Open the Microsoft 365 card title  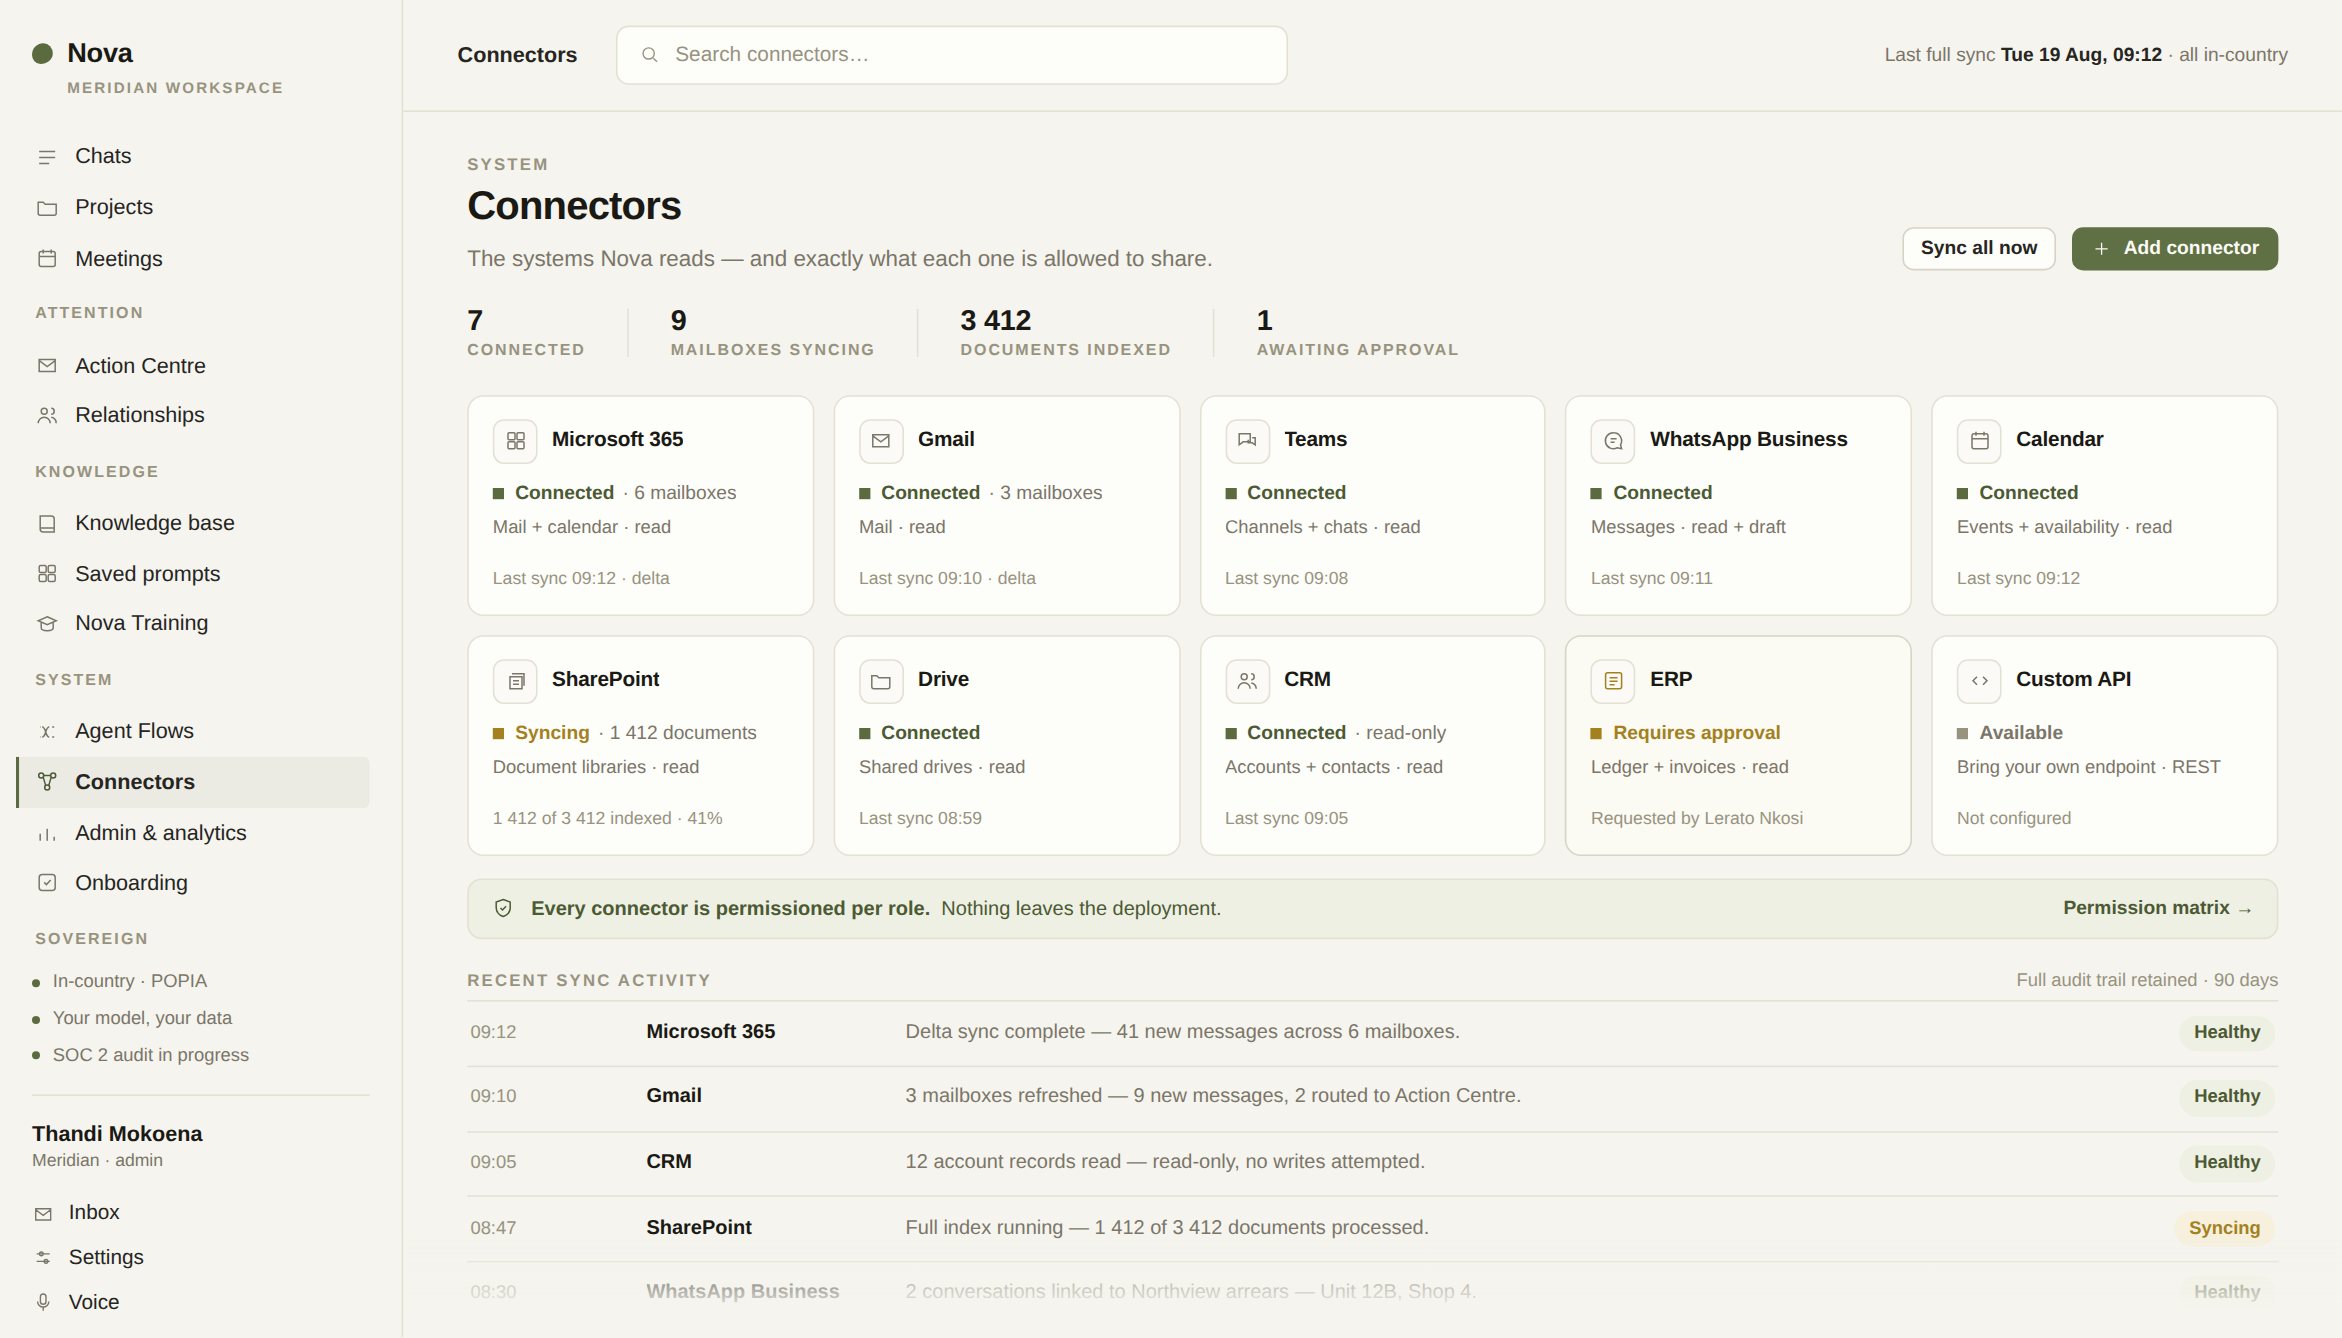click(617, 439)
